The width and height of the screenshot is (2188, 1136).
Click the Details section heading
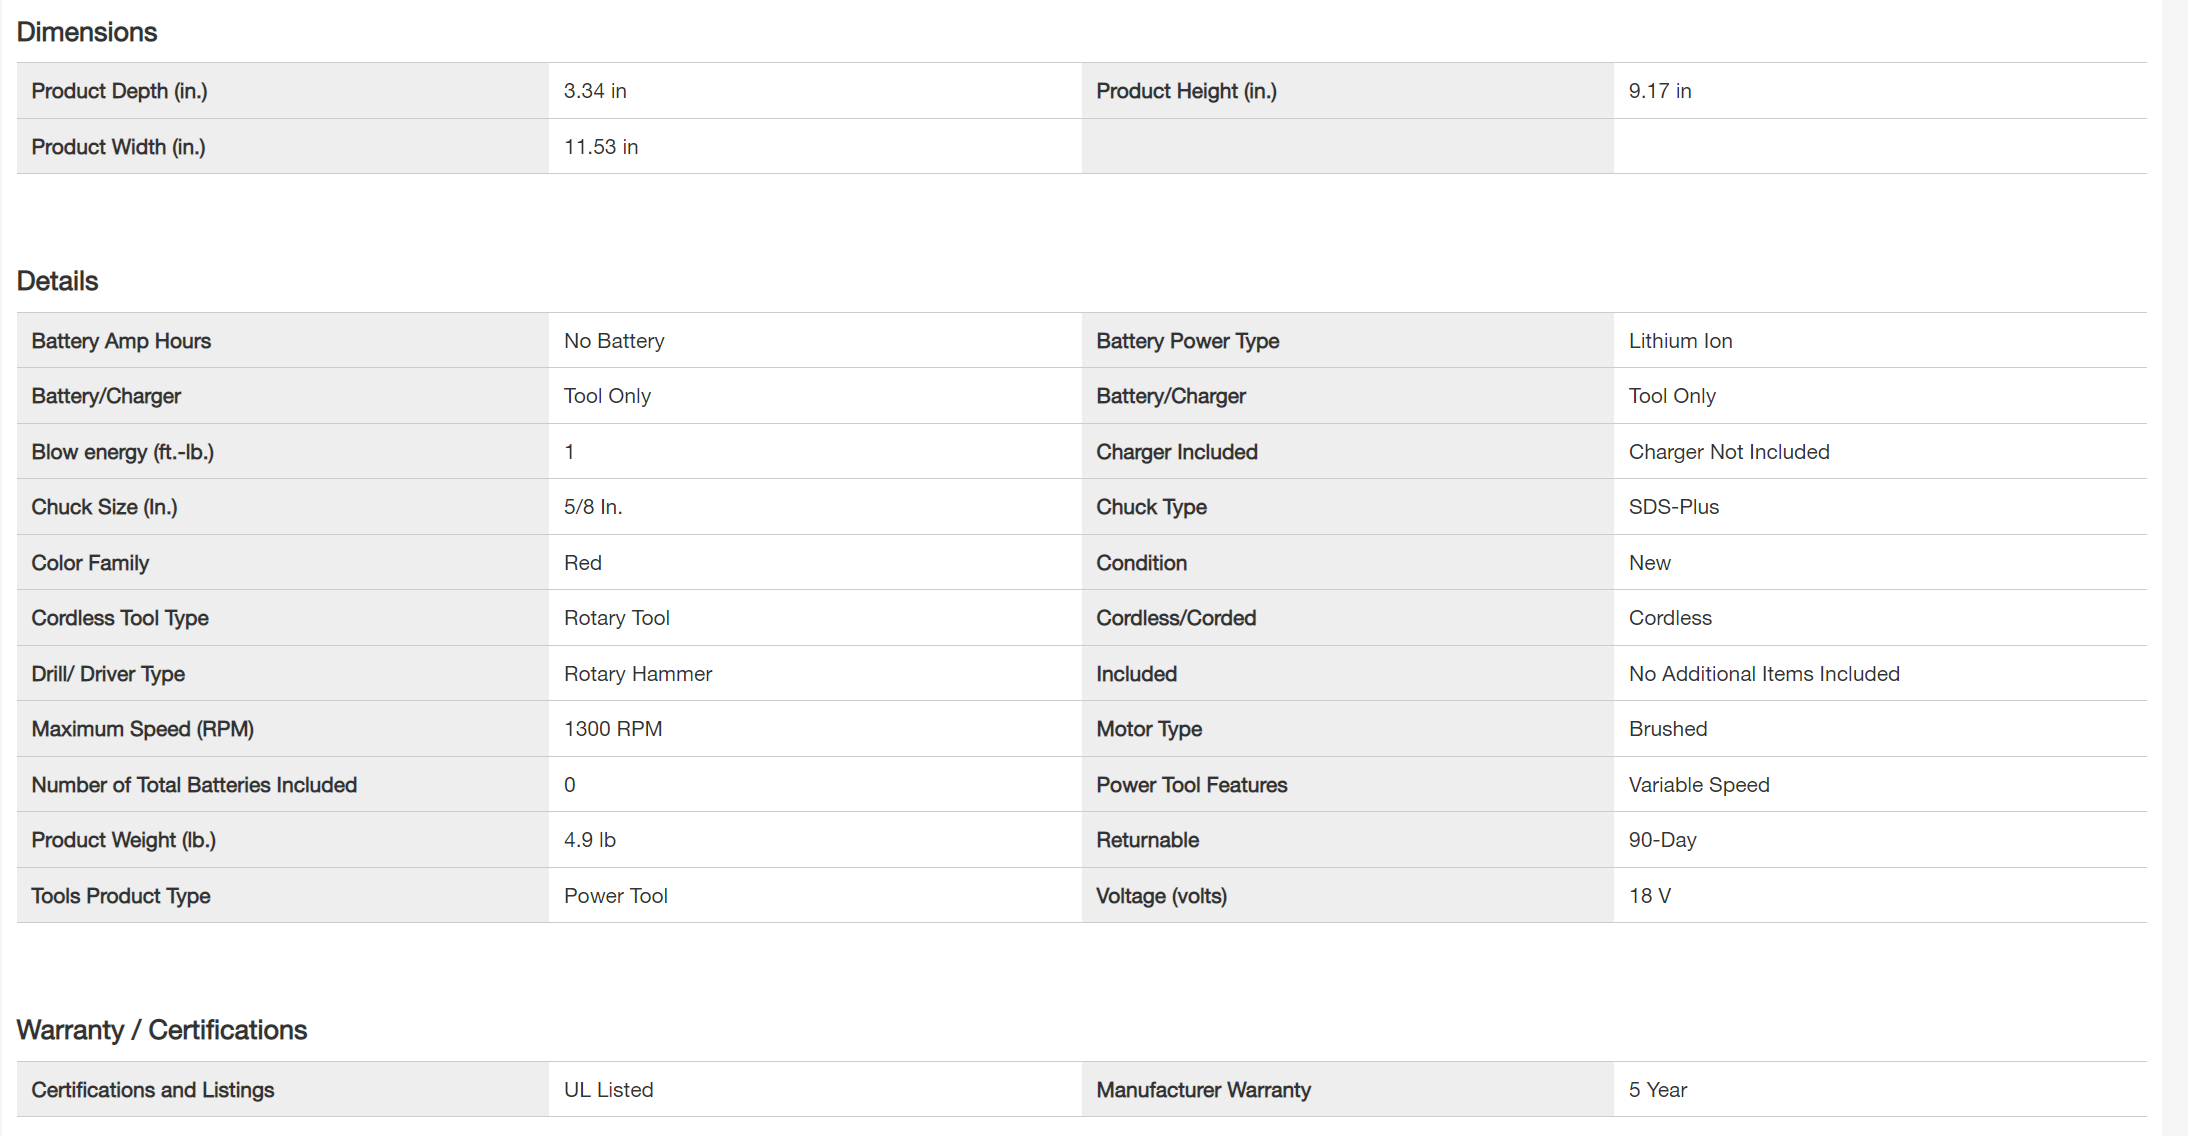[x=58, y=281]
